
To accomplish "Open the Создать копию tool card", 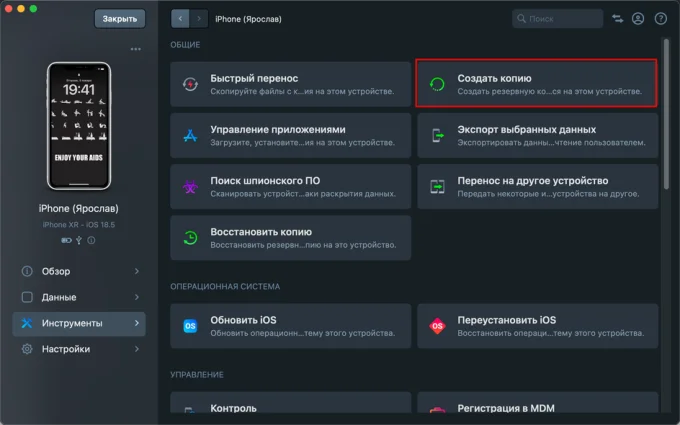I will pos(536,83).
